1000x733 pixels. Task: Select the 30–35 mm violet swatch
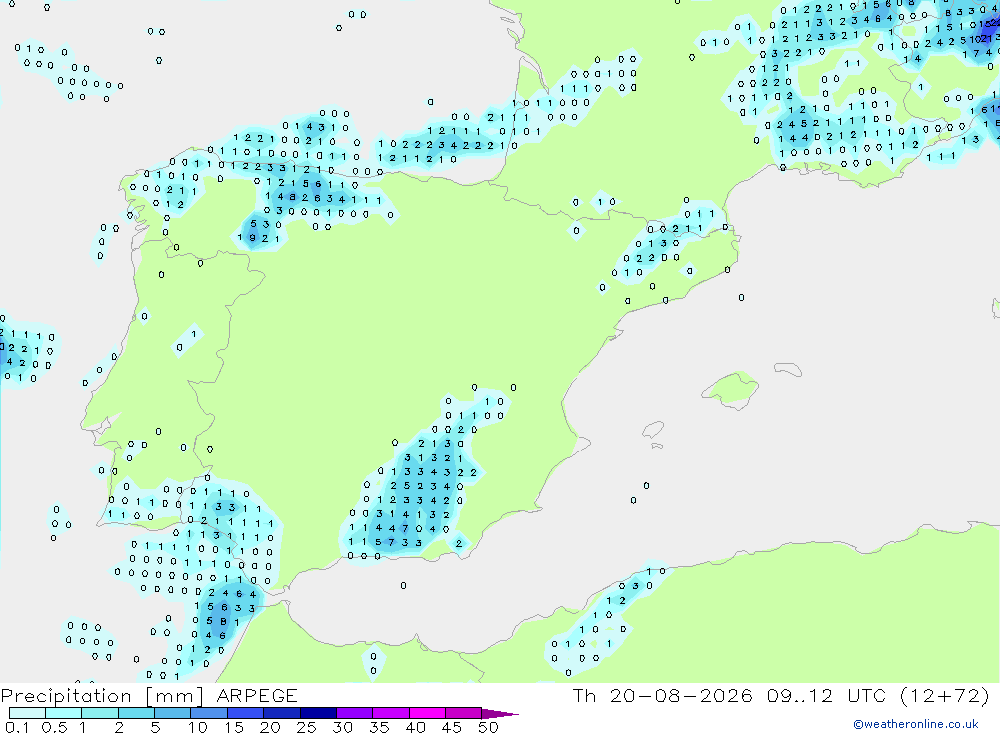[x=355, y=713]
